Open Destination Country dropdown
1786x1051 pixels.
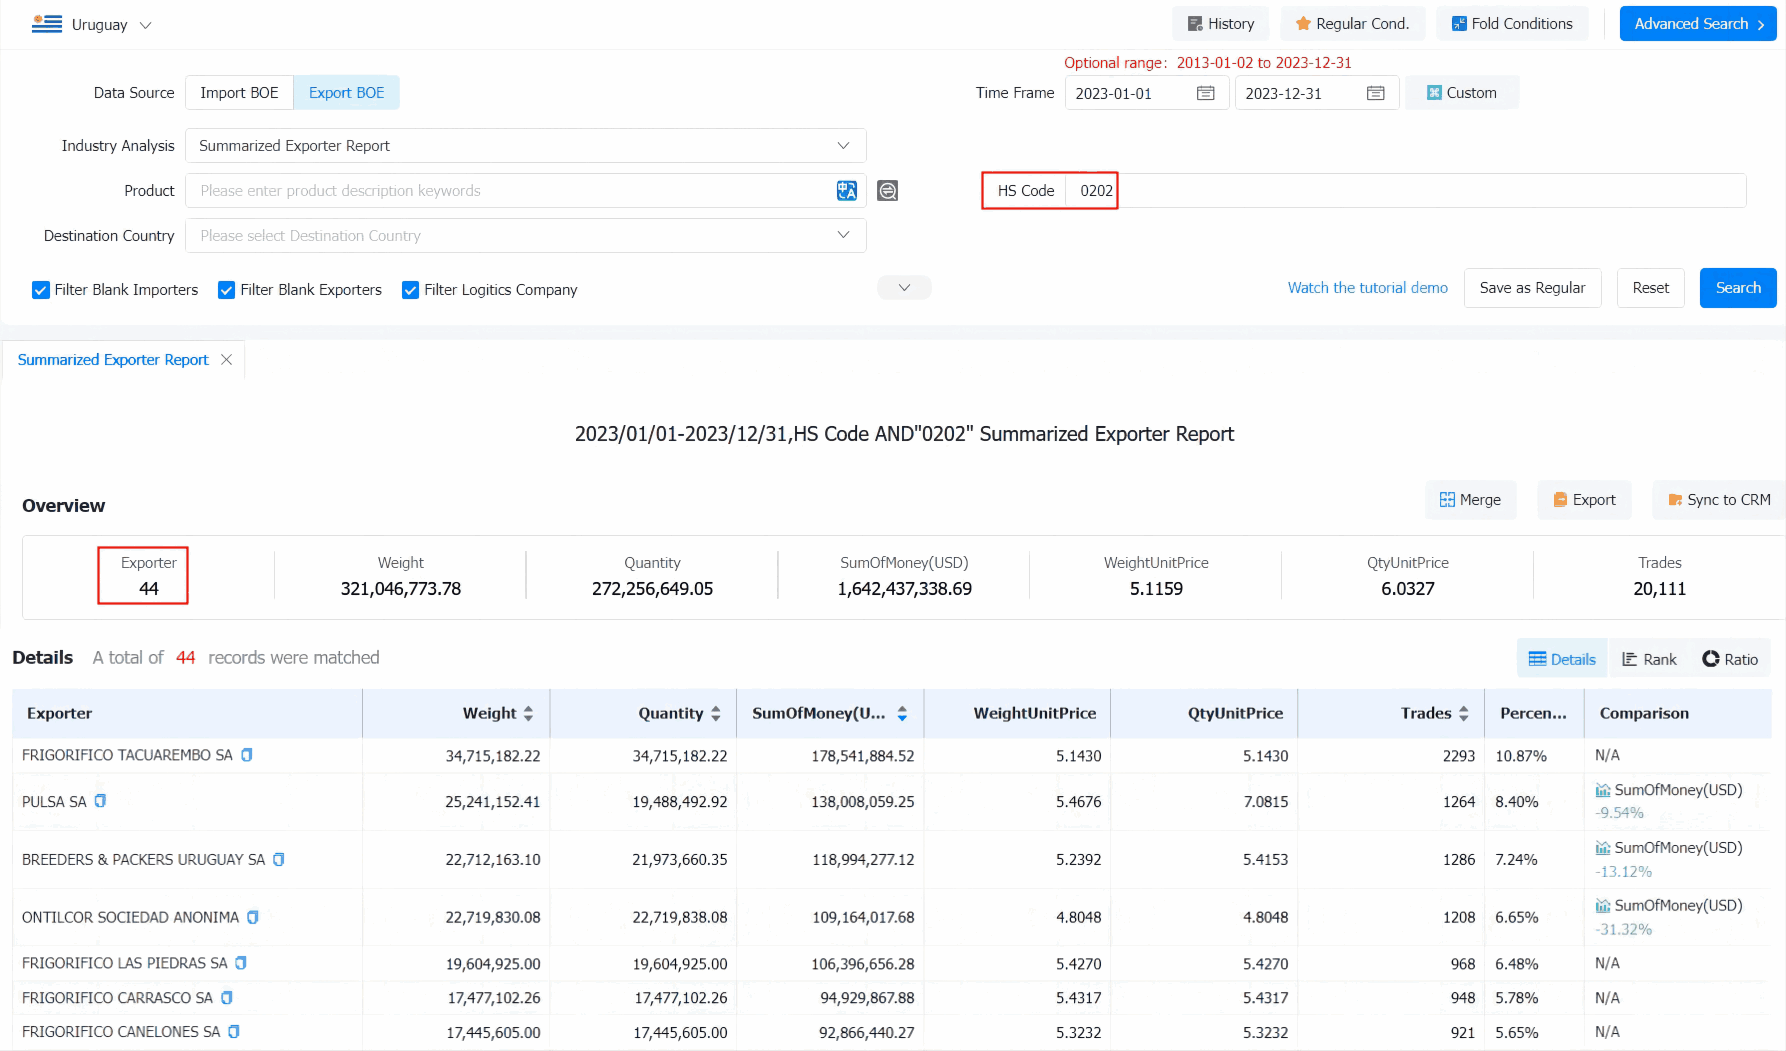click(525, 235)
